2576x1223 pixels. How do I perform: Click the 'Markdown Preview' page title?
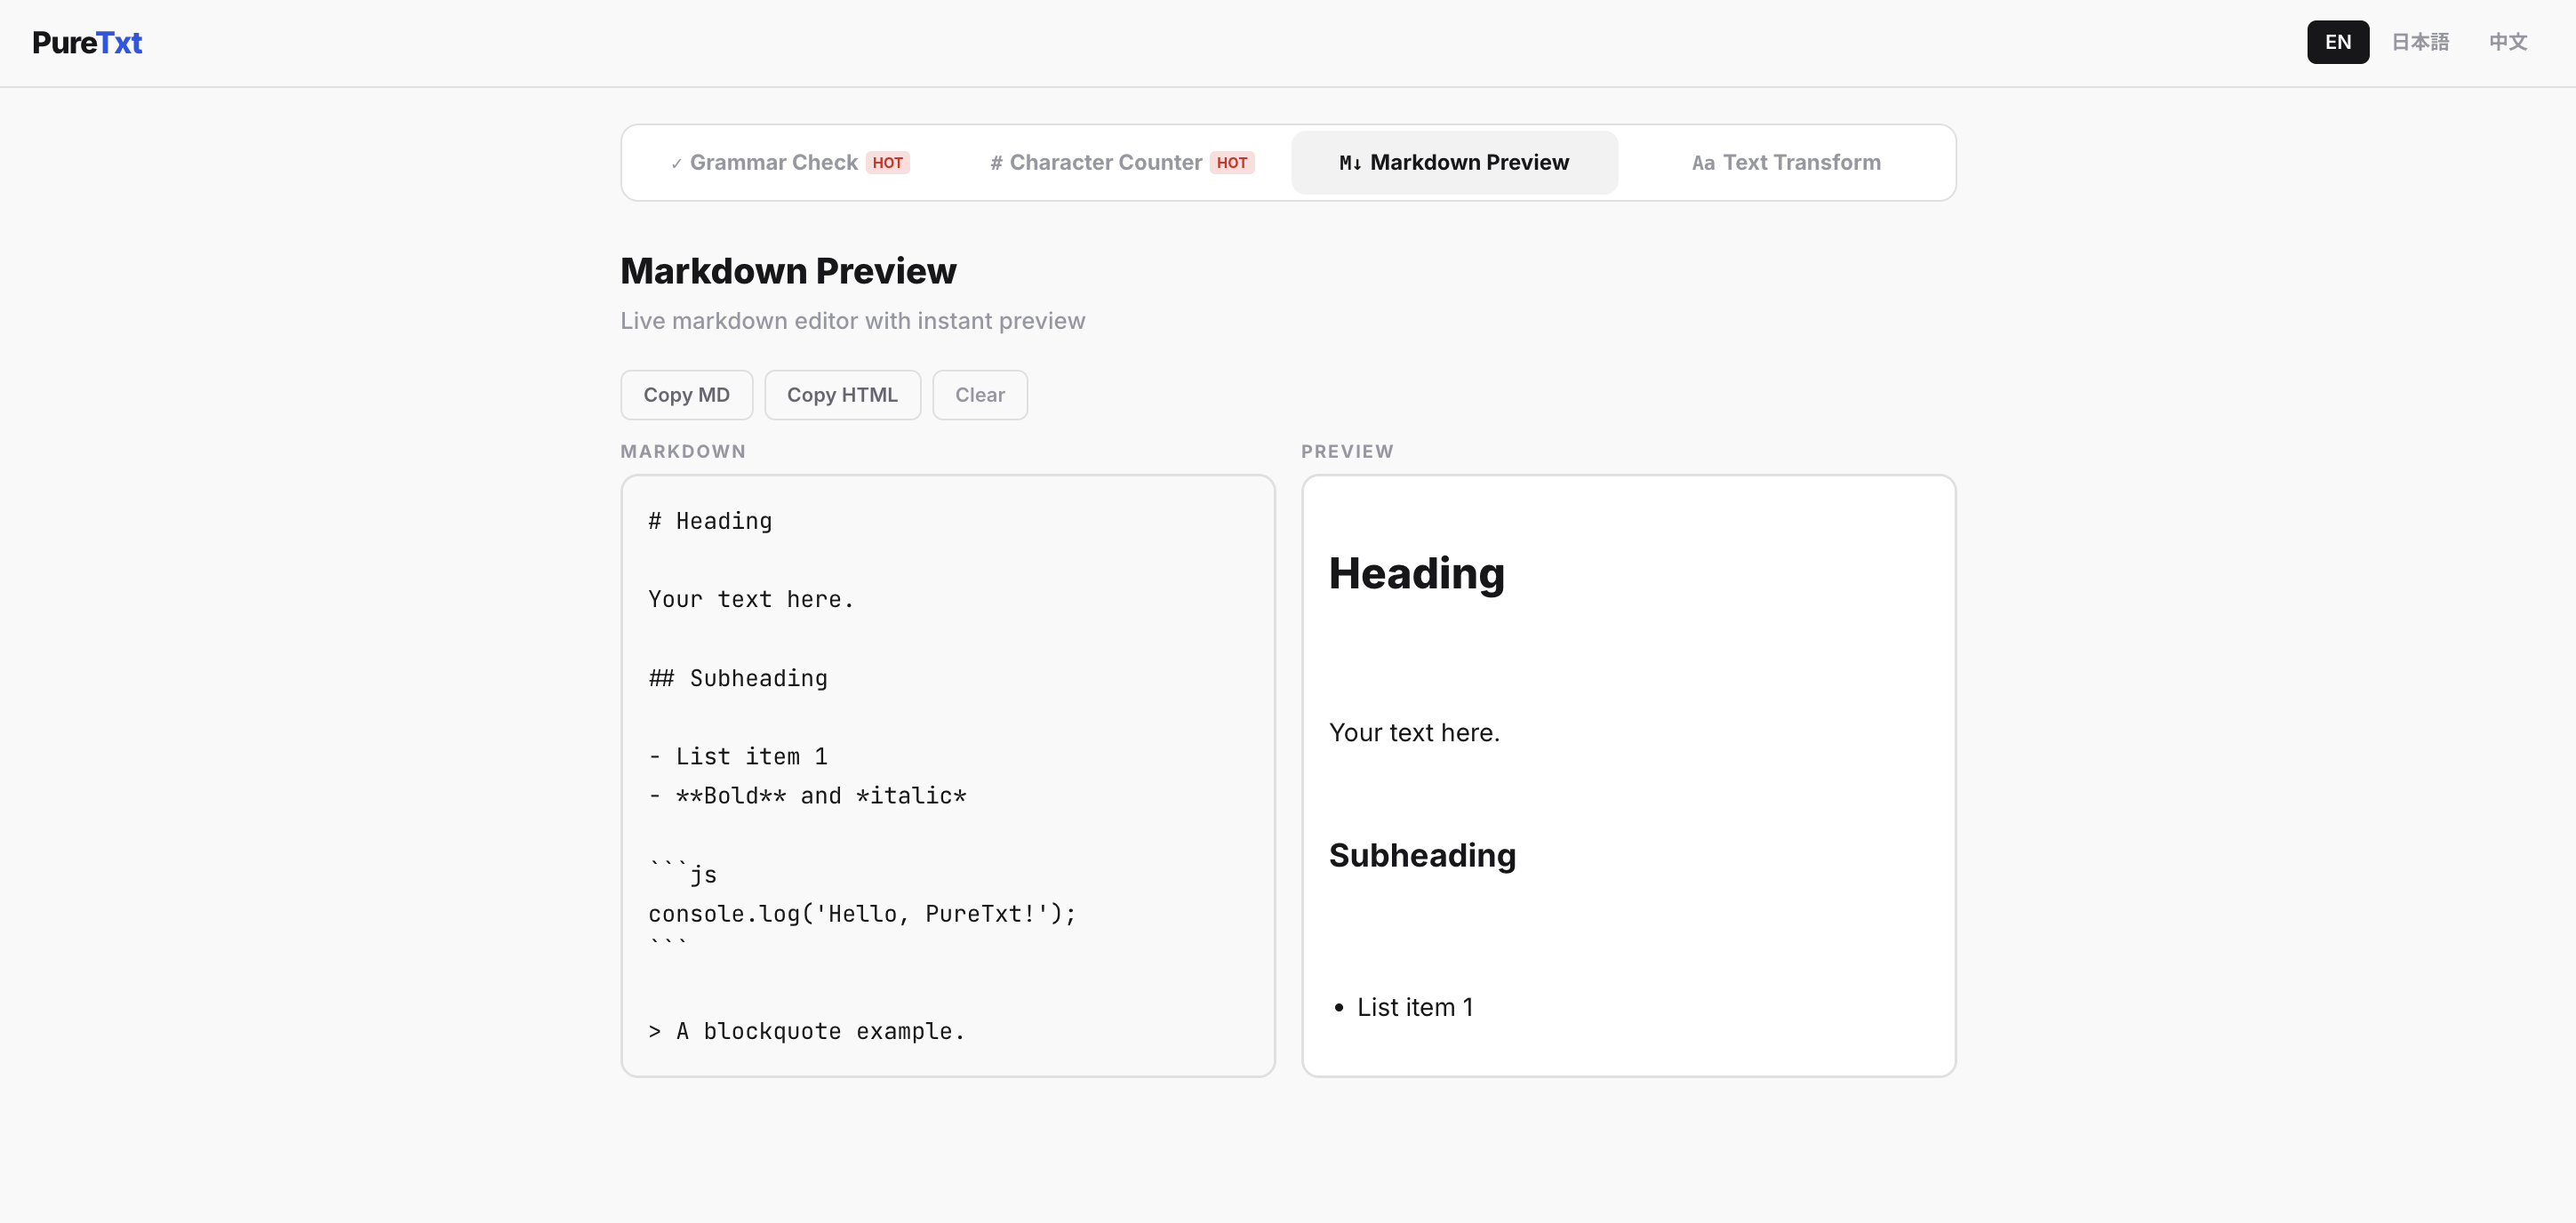pyautogui.click(x=788, y=271)
